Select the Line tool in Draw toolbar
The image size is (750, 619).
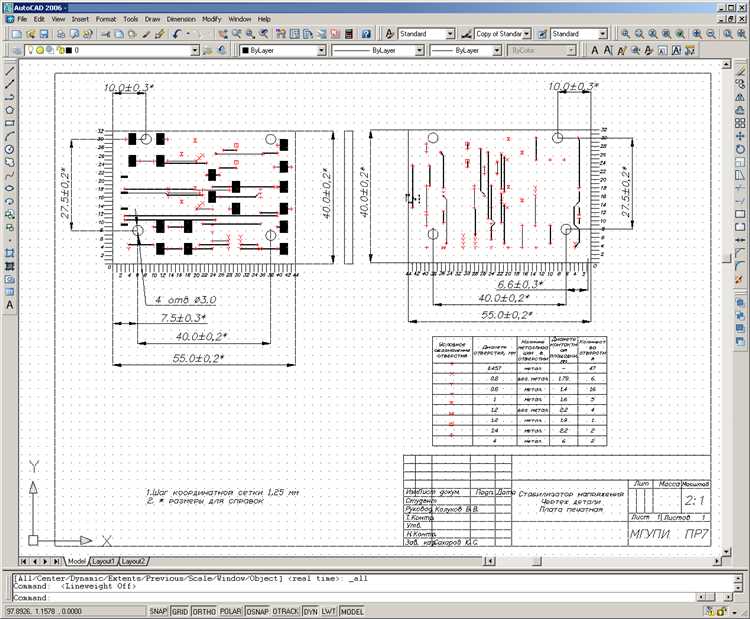9,72
